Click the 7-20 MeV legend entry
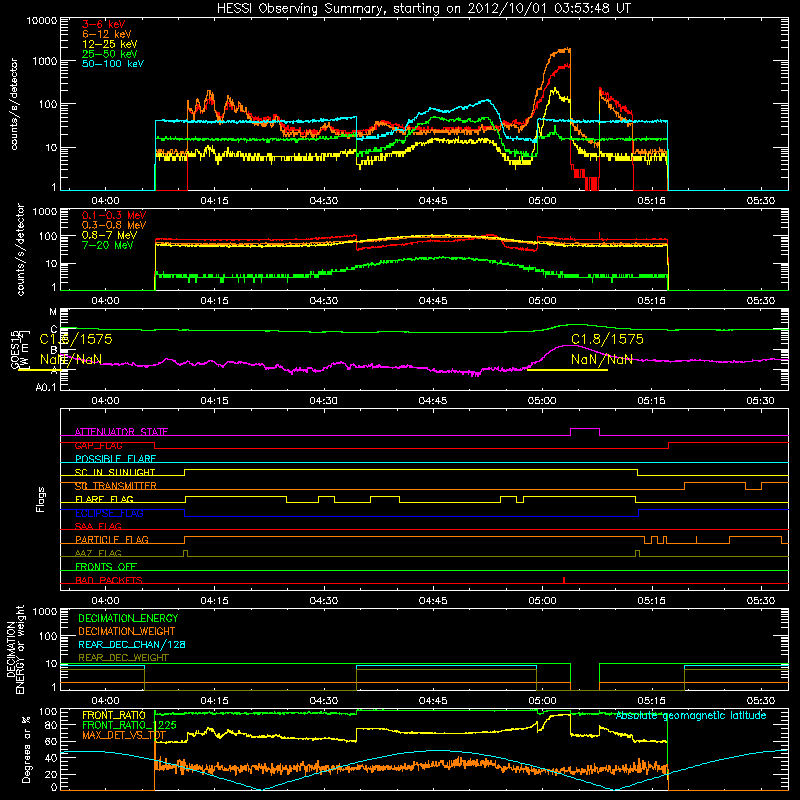Image resolution: width=800 pixels, height=800 pixels. pyautogui.click(x=108, y=245)
